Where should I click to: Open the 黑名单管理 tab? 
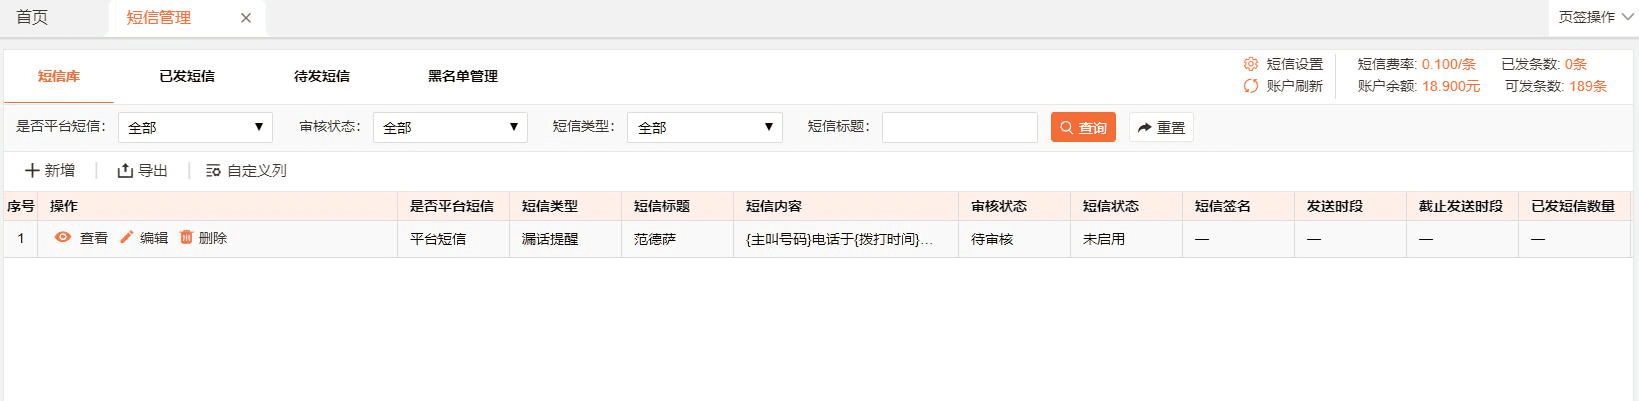462,76
